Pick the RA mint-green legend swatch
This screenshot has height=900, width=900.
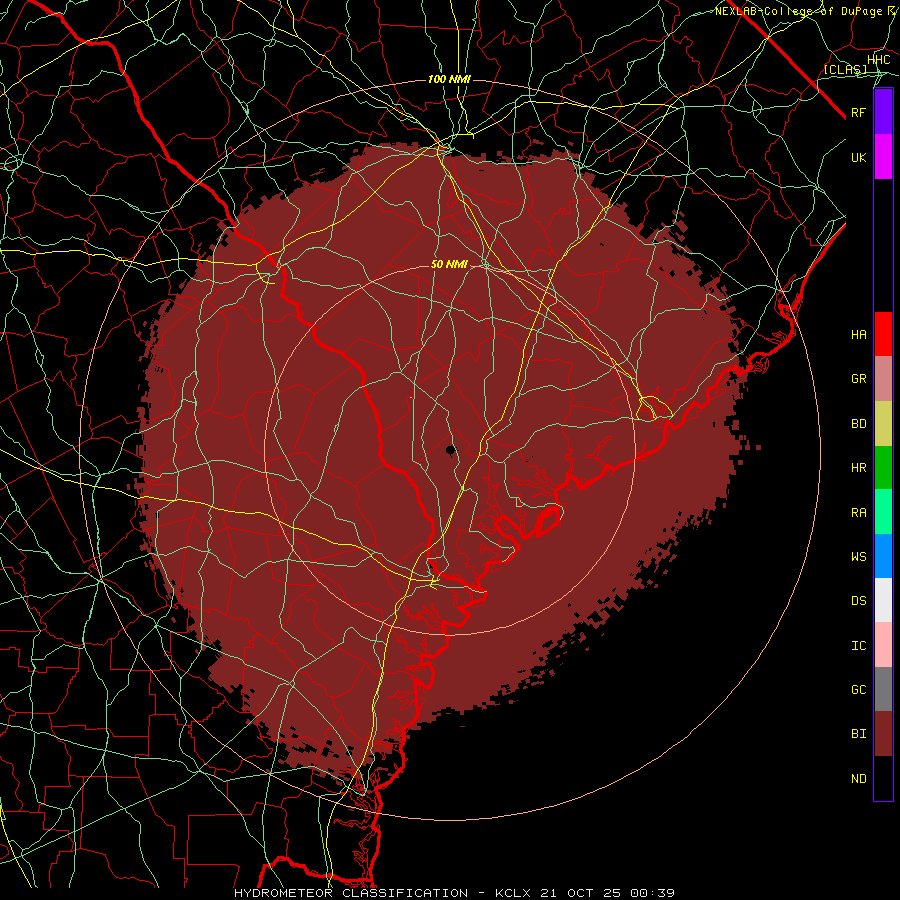883,512
